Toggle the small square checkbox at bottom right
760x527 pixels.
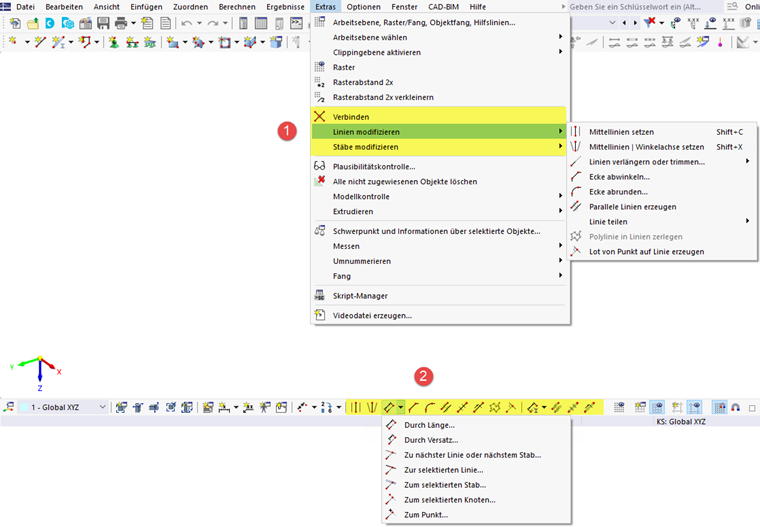pyautogui.click(x=752, y=408)
